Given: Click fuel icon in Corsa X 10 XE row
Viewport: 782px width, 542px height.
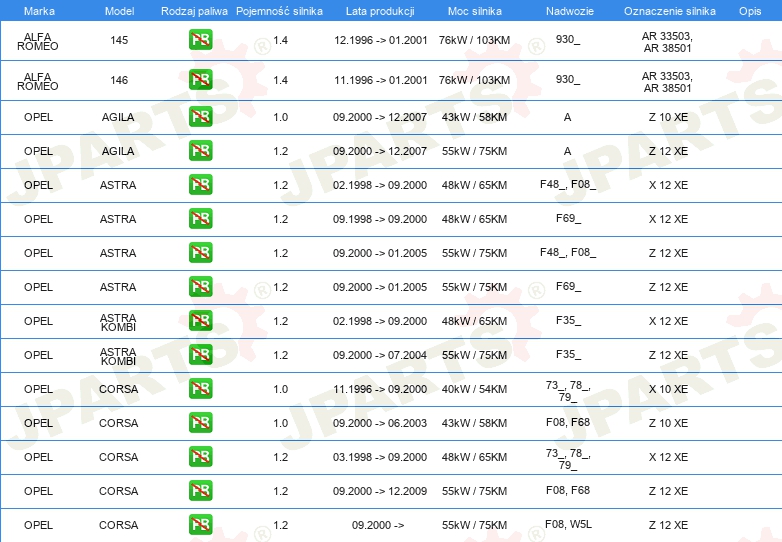Looking at the screenshot, I should (x=200, y=389).
